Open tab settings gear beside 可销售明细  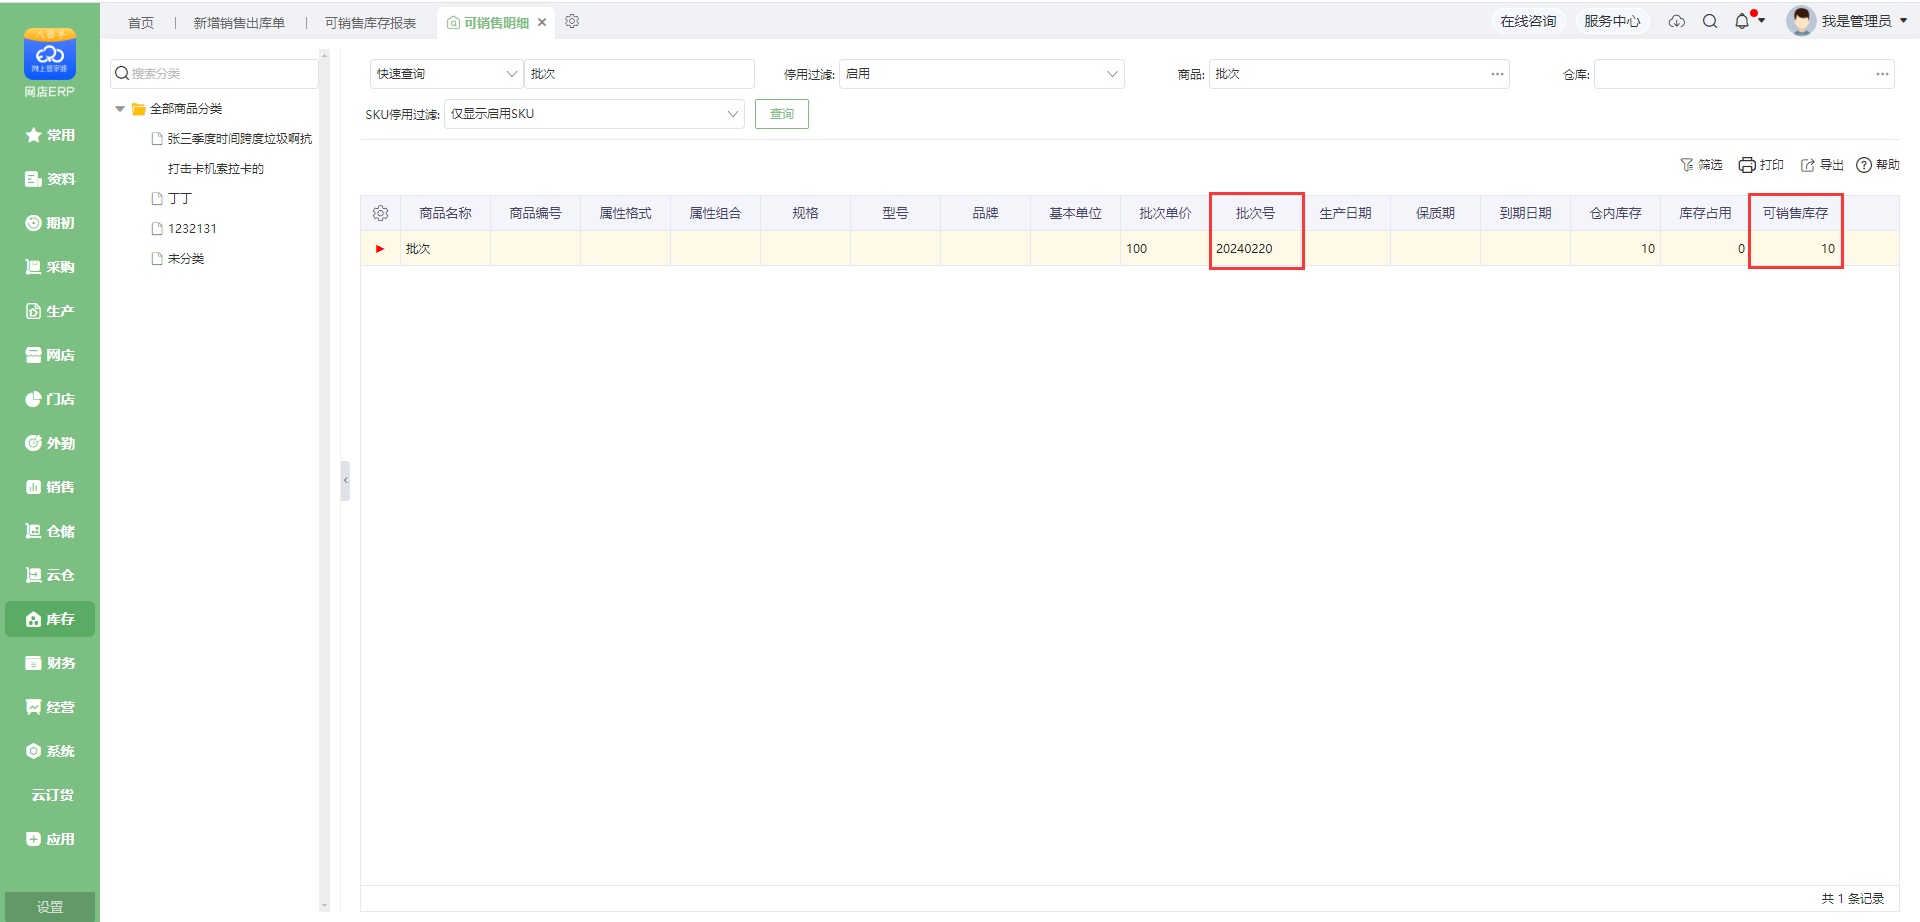tap(572, 21)
